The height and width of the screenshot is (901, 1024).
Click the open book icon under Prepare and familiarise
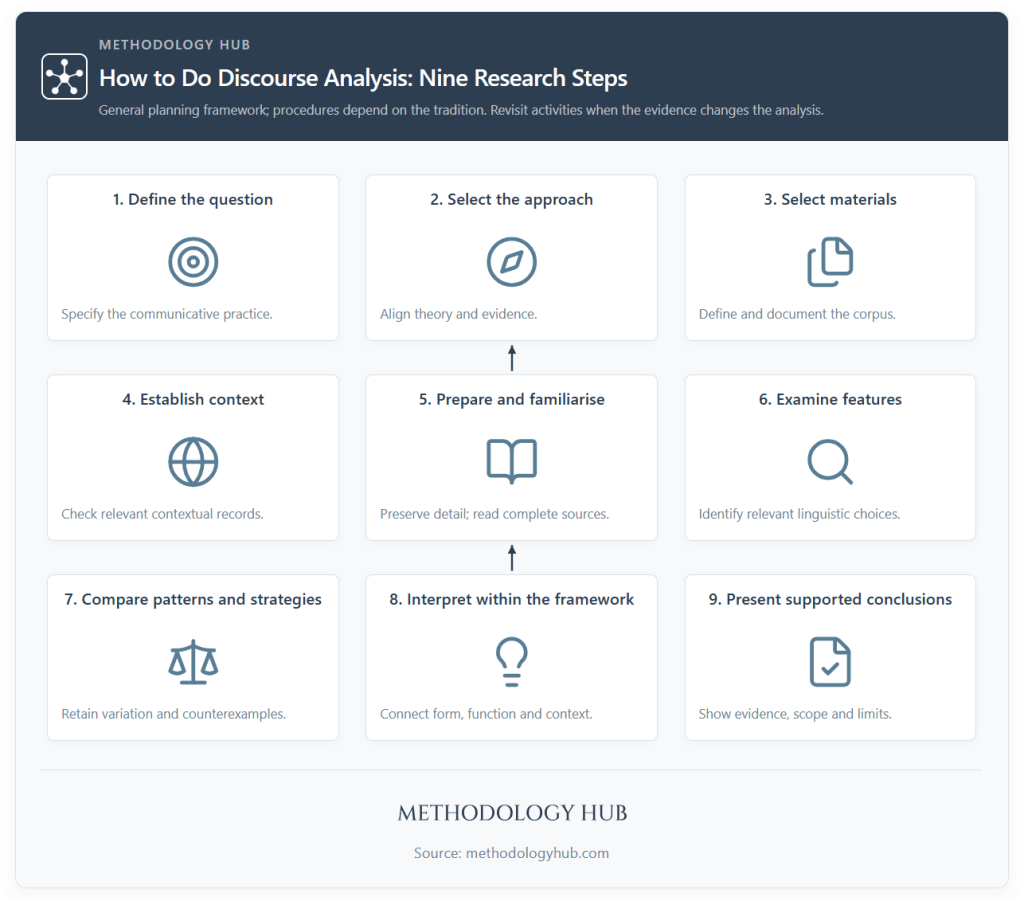pos(511,462)
